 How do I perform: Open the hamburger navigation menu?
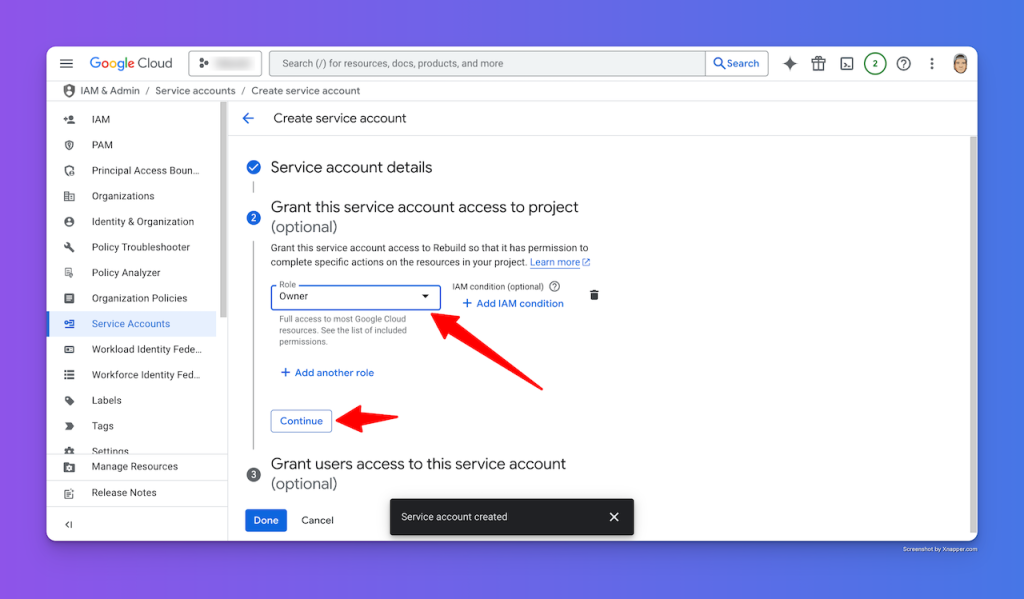(66, 63)
